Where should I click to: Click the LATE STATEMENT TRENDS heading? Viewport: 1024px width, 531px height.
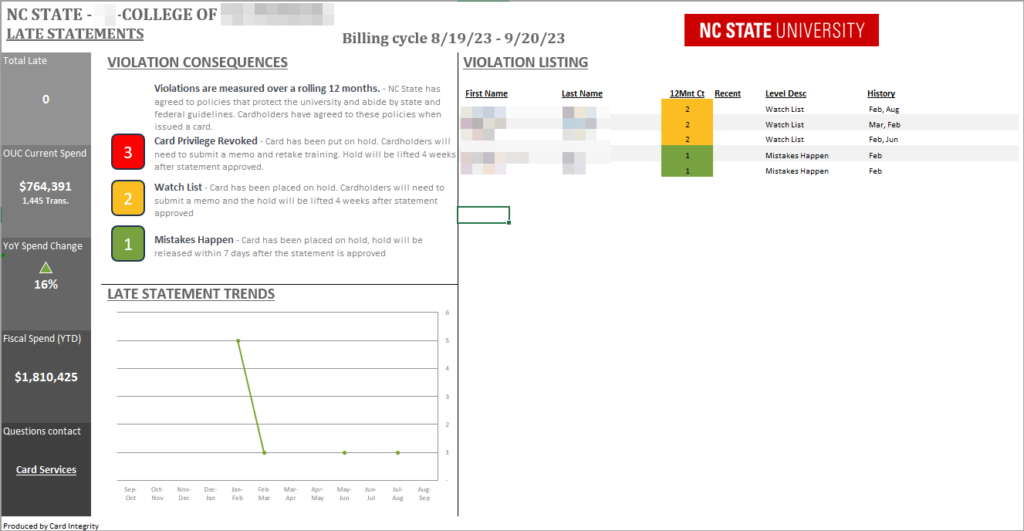(191, 294)
